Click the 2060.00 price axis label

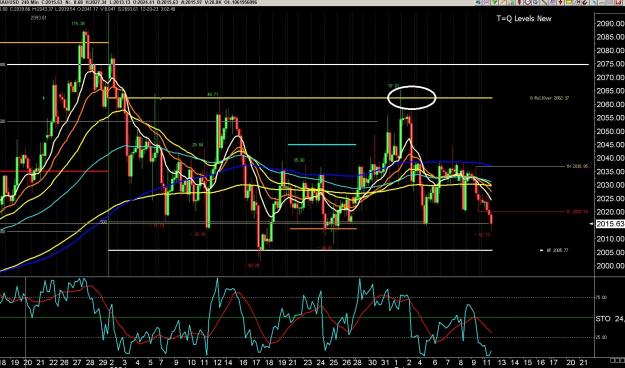pyautogui.click(x=610, y=104)
